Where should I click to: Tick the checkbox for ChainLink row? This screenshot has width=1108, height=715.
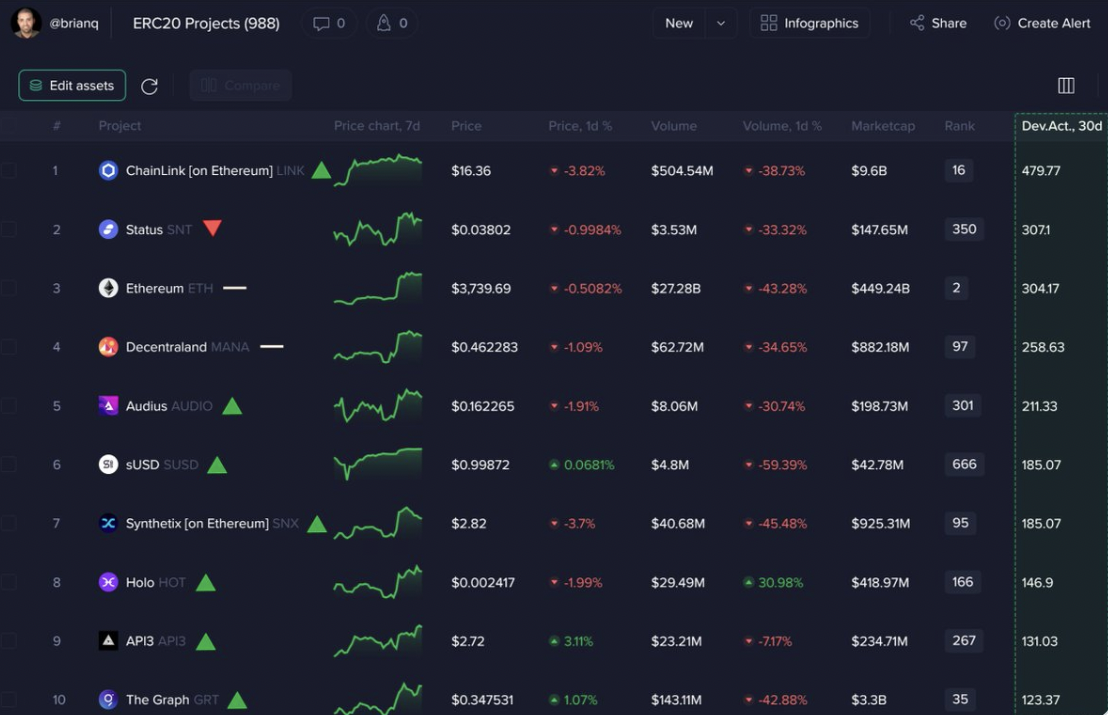8,170
